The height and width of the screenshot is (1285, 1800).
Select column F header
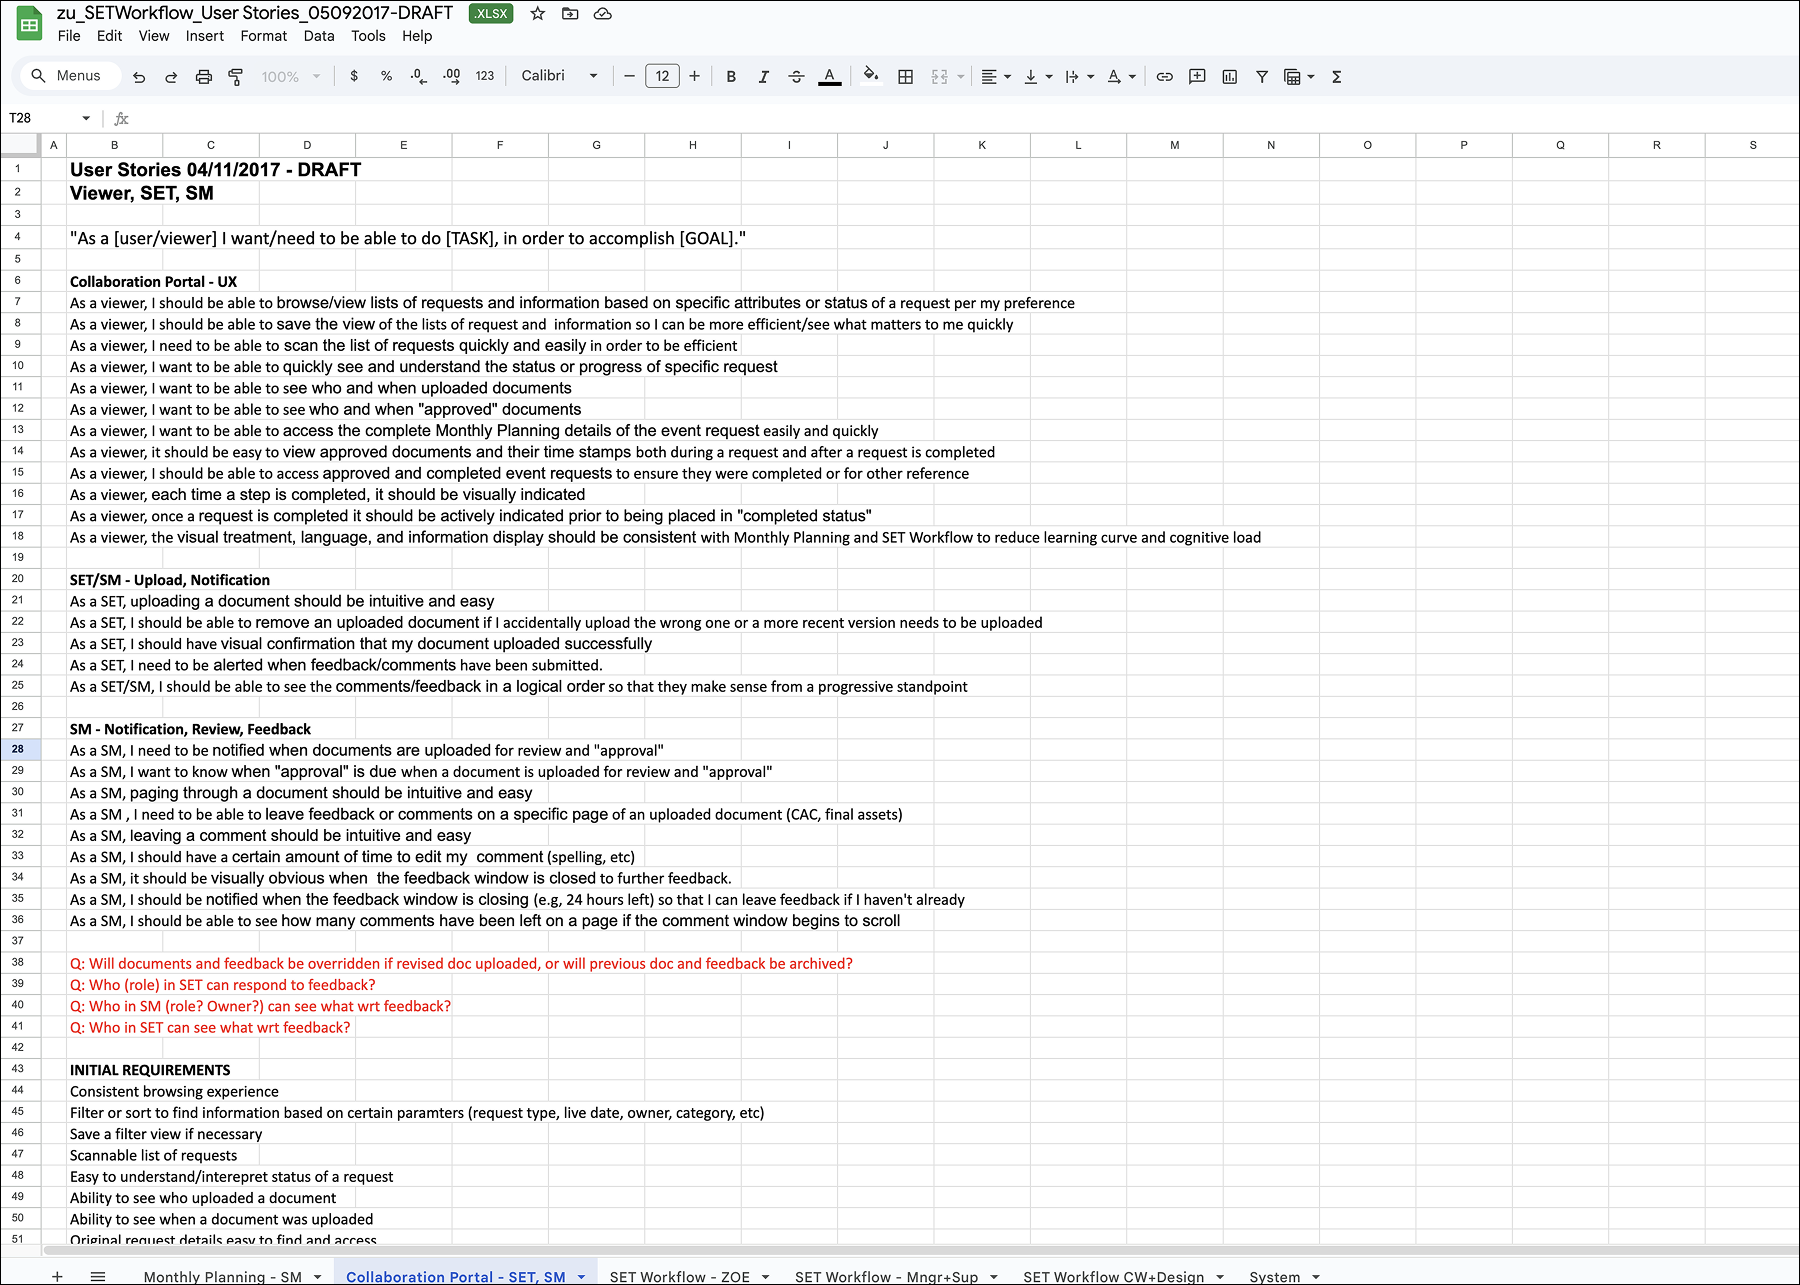click(500, 145)
